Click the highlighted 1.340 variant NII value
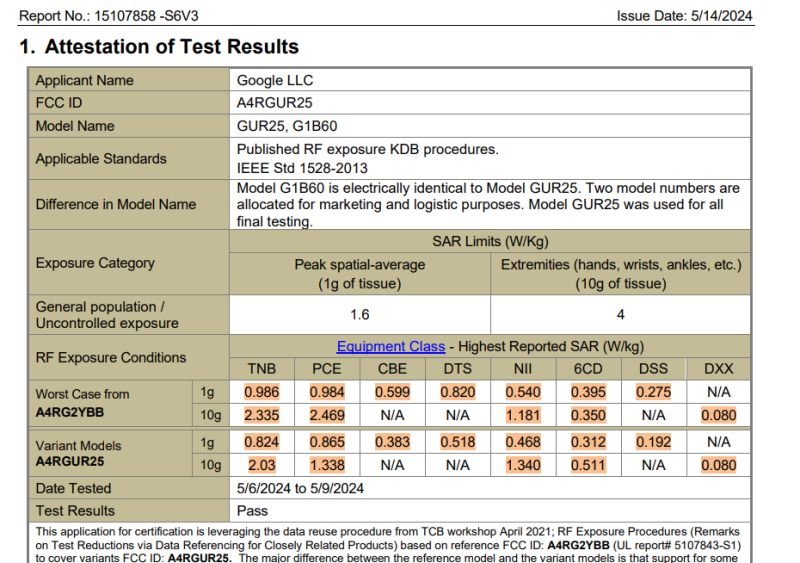 pos(523,464)
